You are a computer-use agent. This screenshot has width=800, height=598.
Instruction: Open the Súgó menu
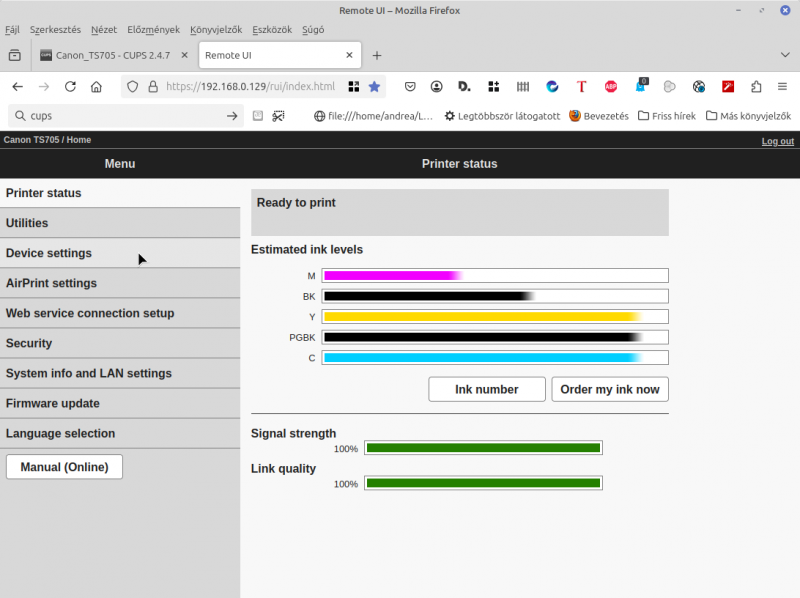313,30
